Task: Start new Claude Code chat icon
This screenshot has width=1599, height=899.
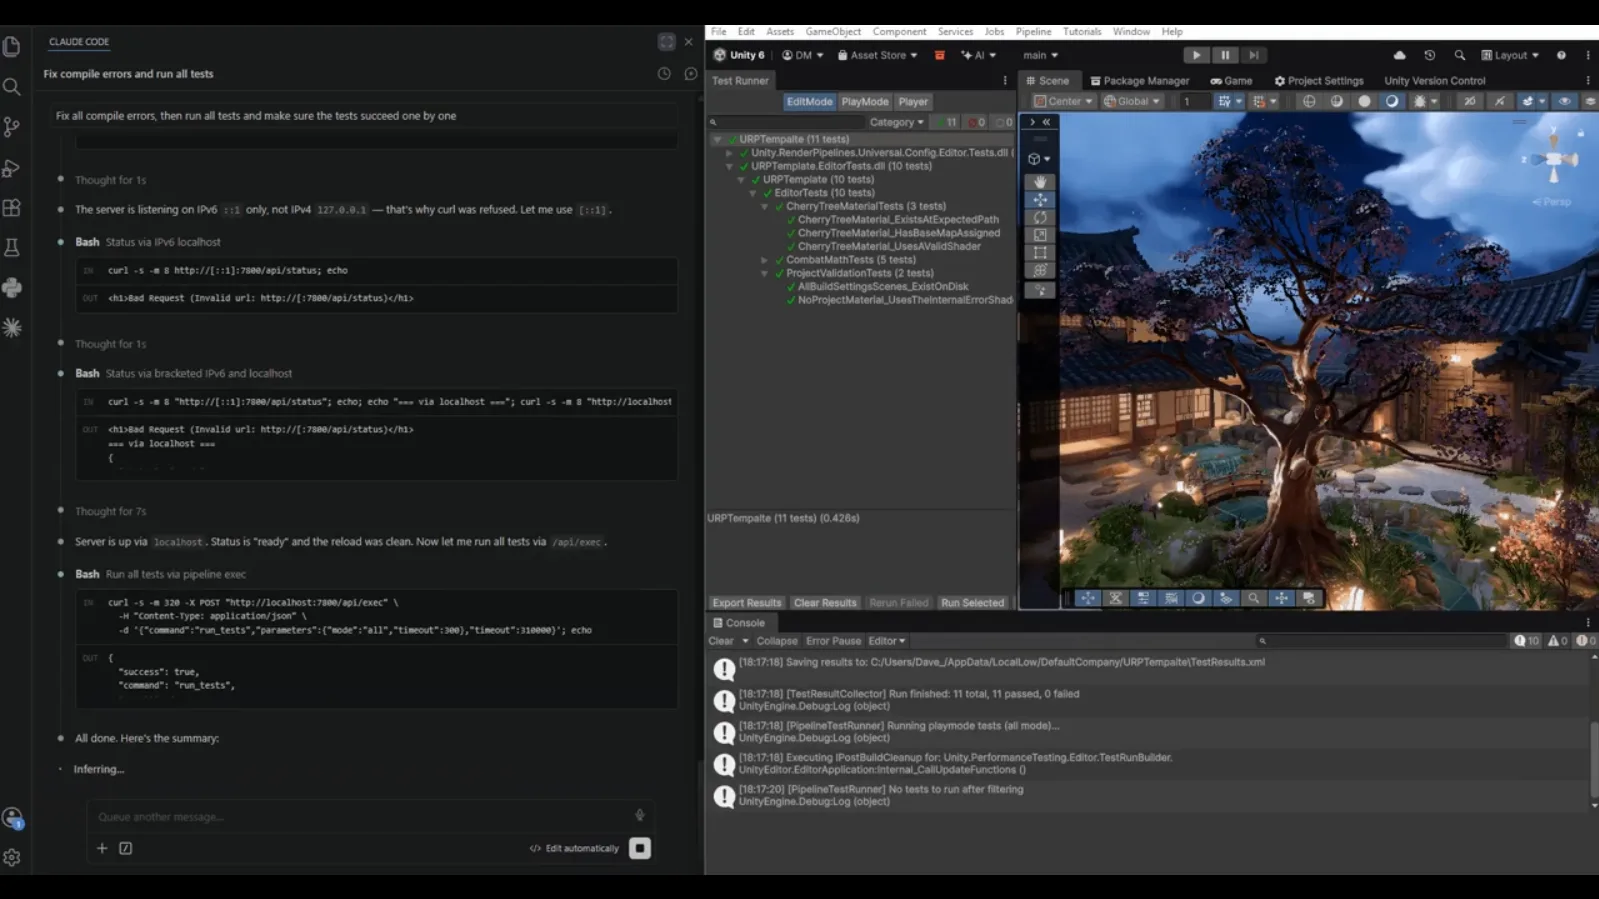Action: click(690, 74)
